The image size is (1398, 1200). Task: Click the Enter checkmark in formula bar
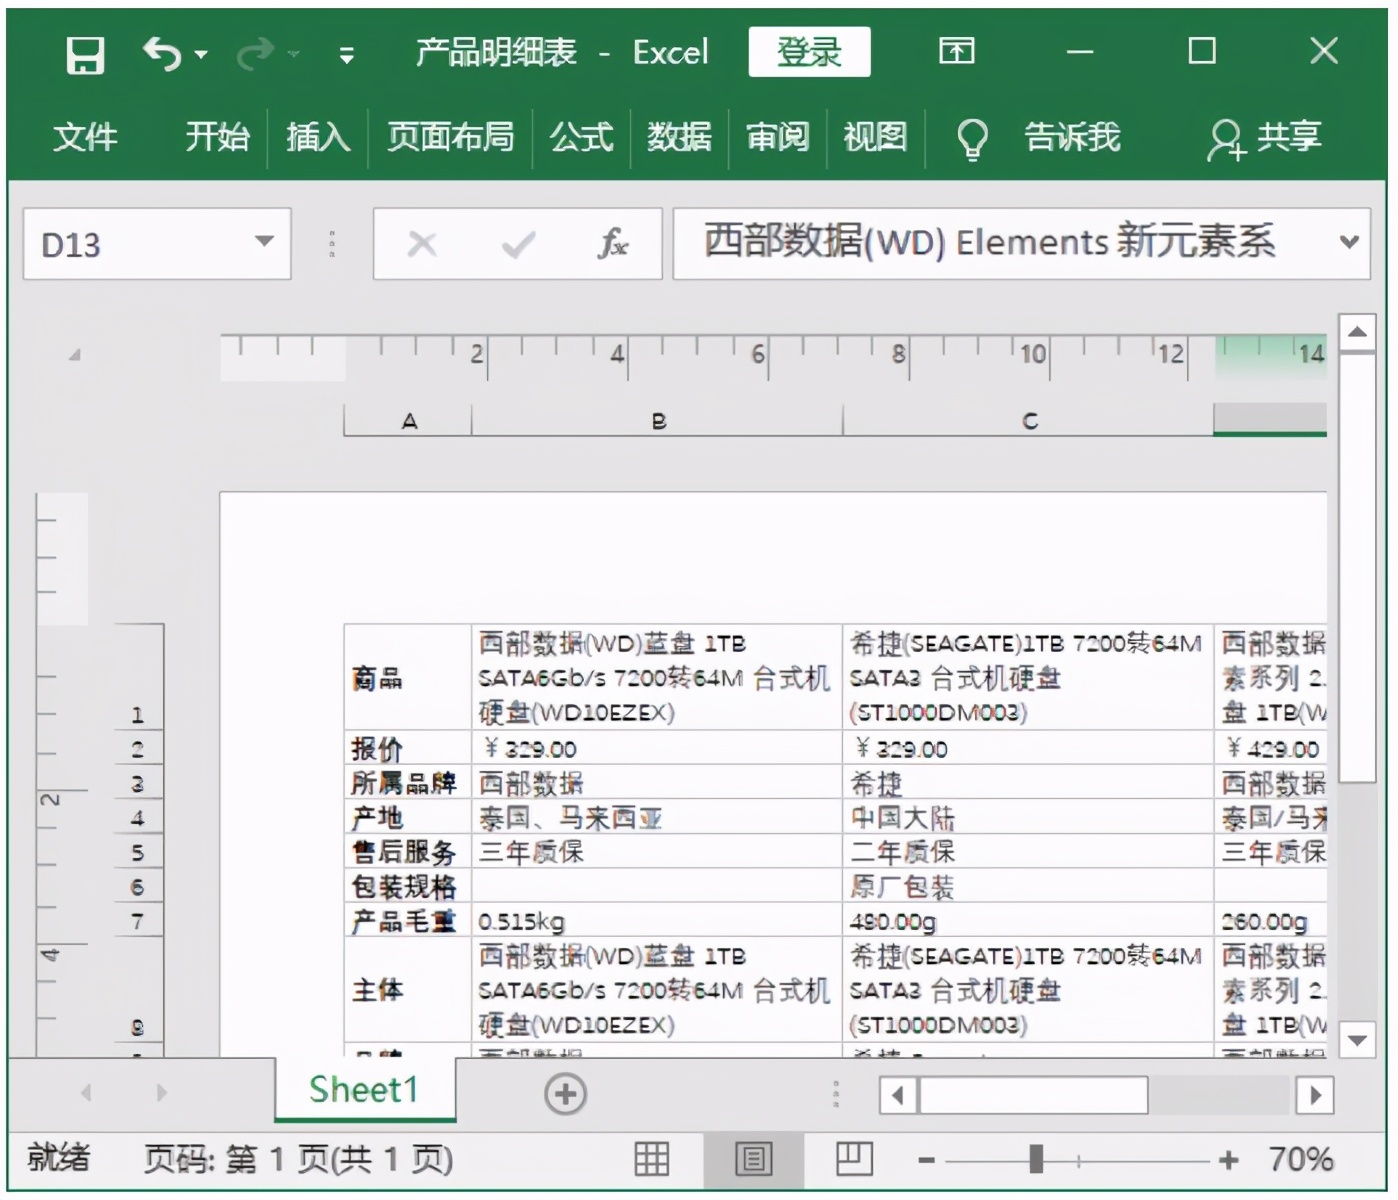coord(517,243)
